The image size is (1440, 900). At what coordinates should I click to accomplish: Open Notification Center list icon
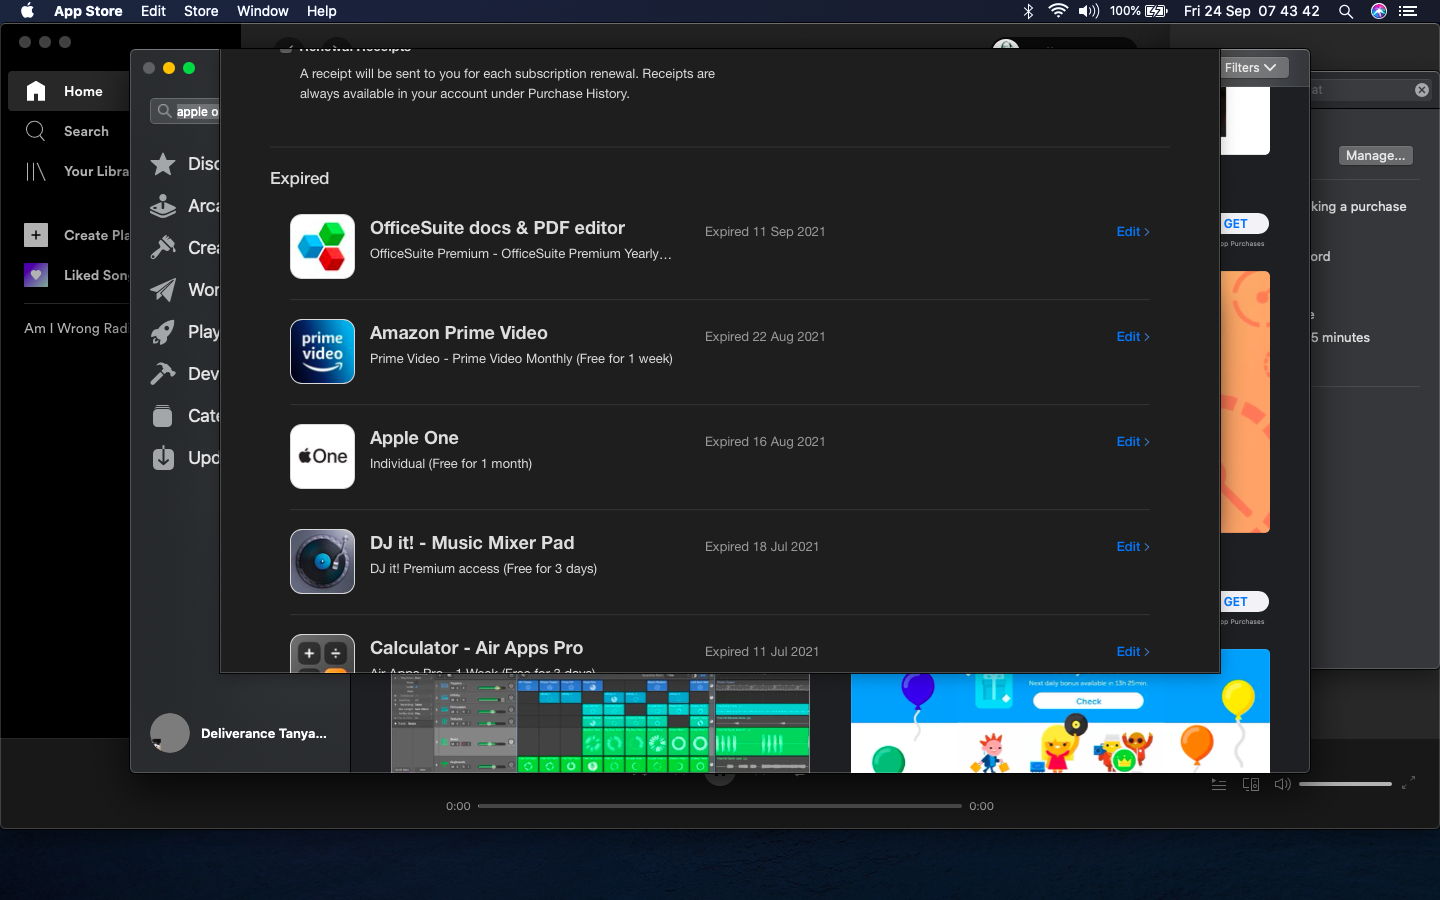(1408, 11)
